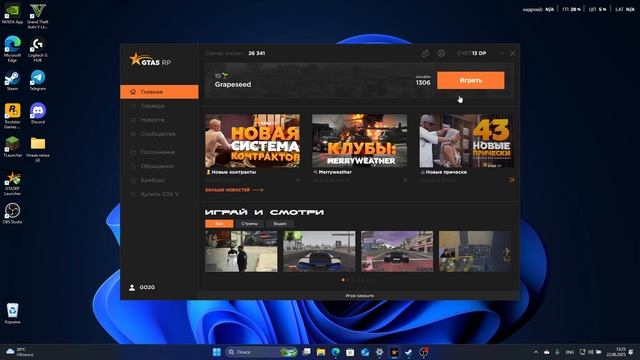Click the Новая папка folder desktop icon

click(x=38, y=149)
